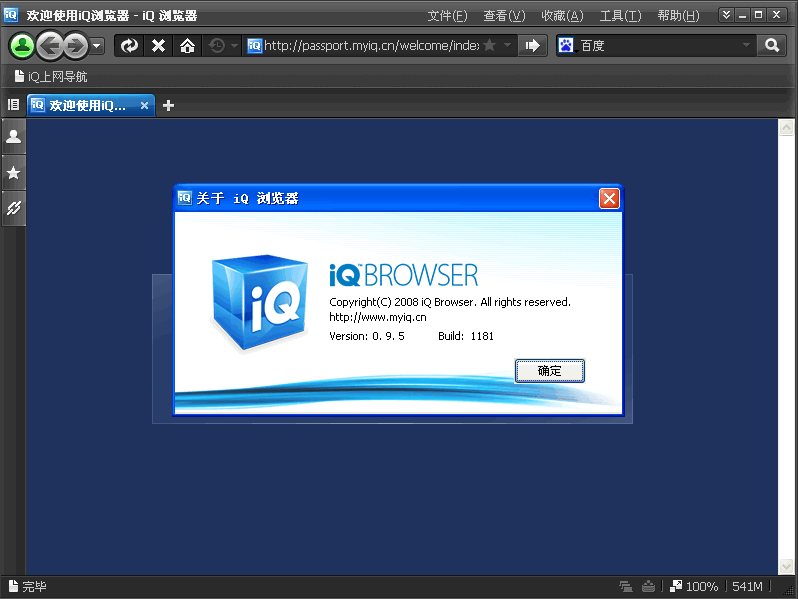Refresh the page with the reload icon
This screenshot has width=798, height=599.
(x=129, y=46)
